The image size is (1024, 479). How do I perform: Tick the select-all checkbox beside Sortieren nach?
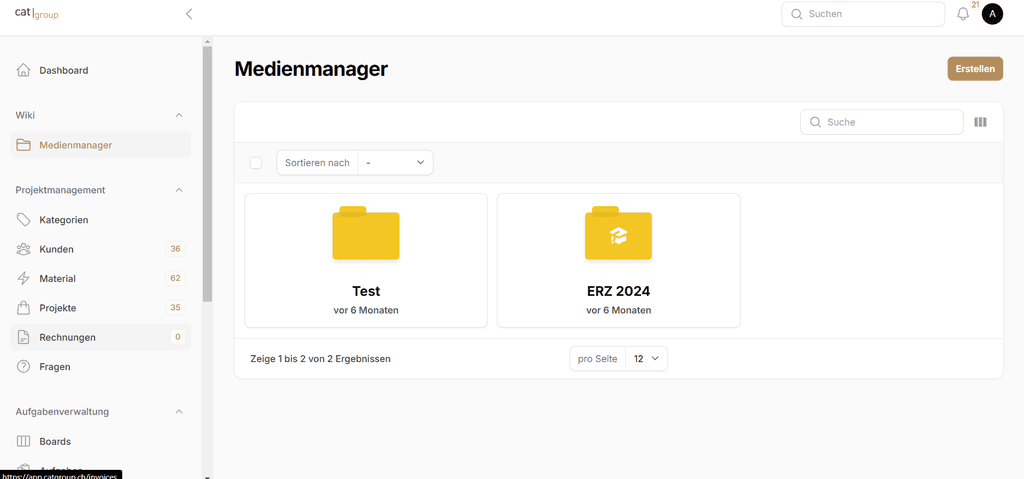click(x=256, y=163)
